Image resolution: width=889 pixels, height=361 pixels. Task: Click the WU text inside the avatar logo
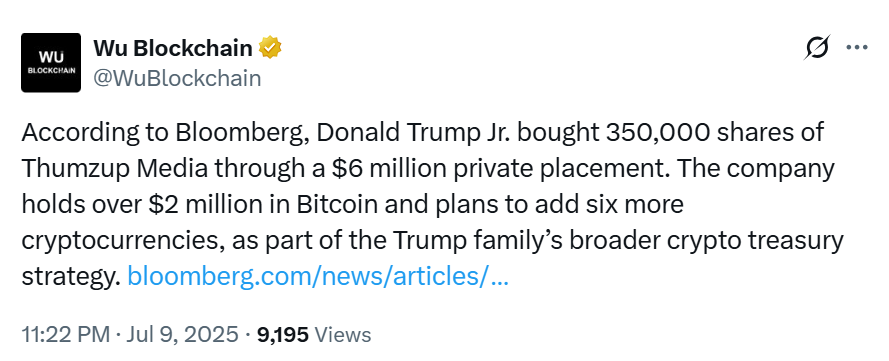[x=51, y=57]
